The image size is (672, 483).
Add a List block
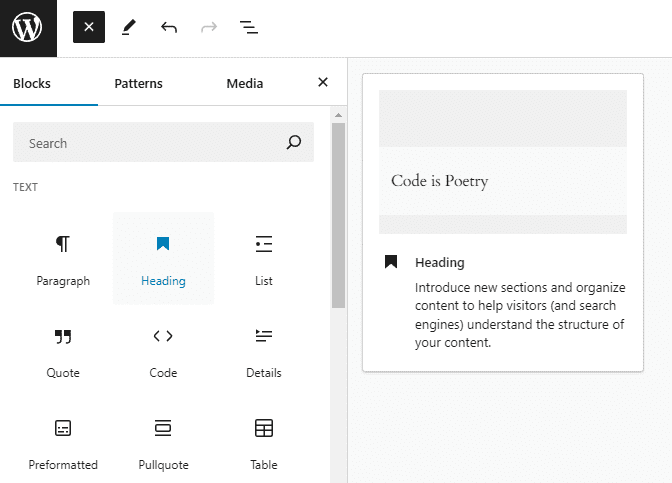[264, 259]
